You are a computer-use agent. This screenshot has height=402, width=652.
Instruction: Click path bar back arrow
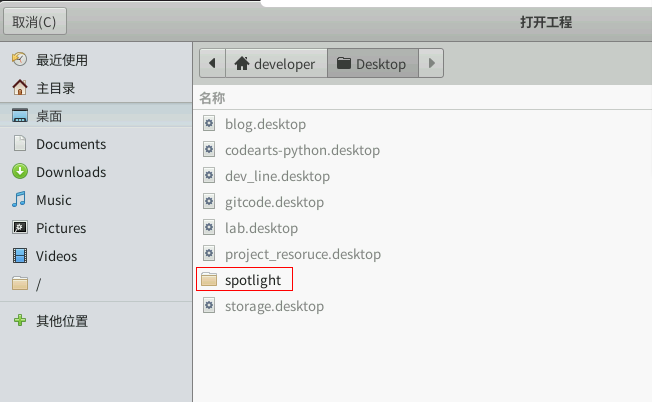[212, 64]
